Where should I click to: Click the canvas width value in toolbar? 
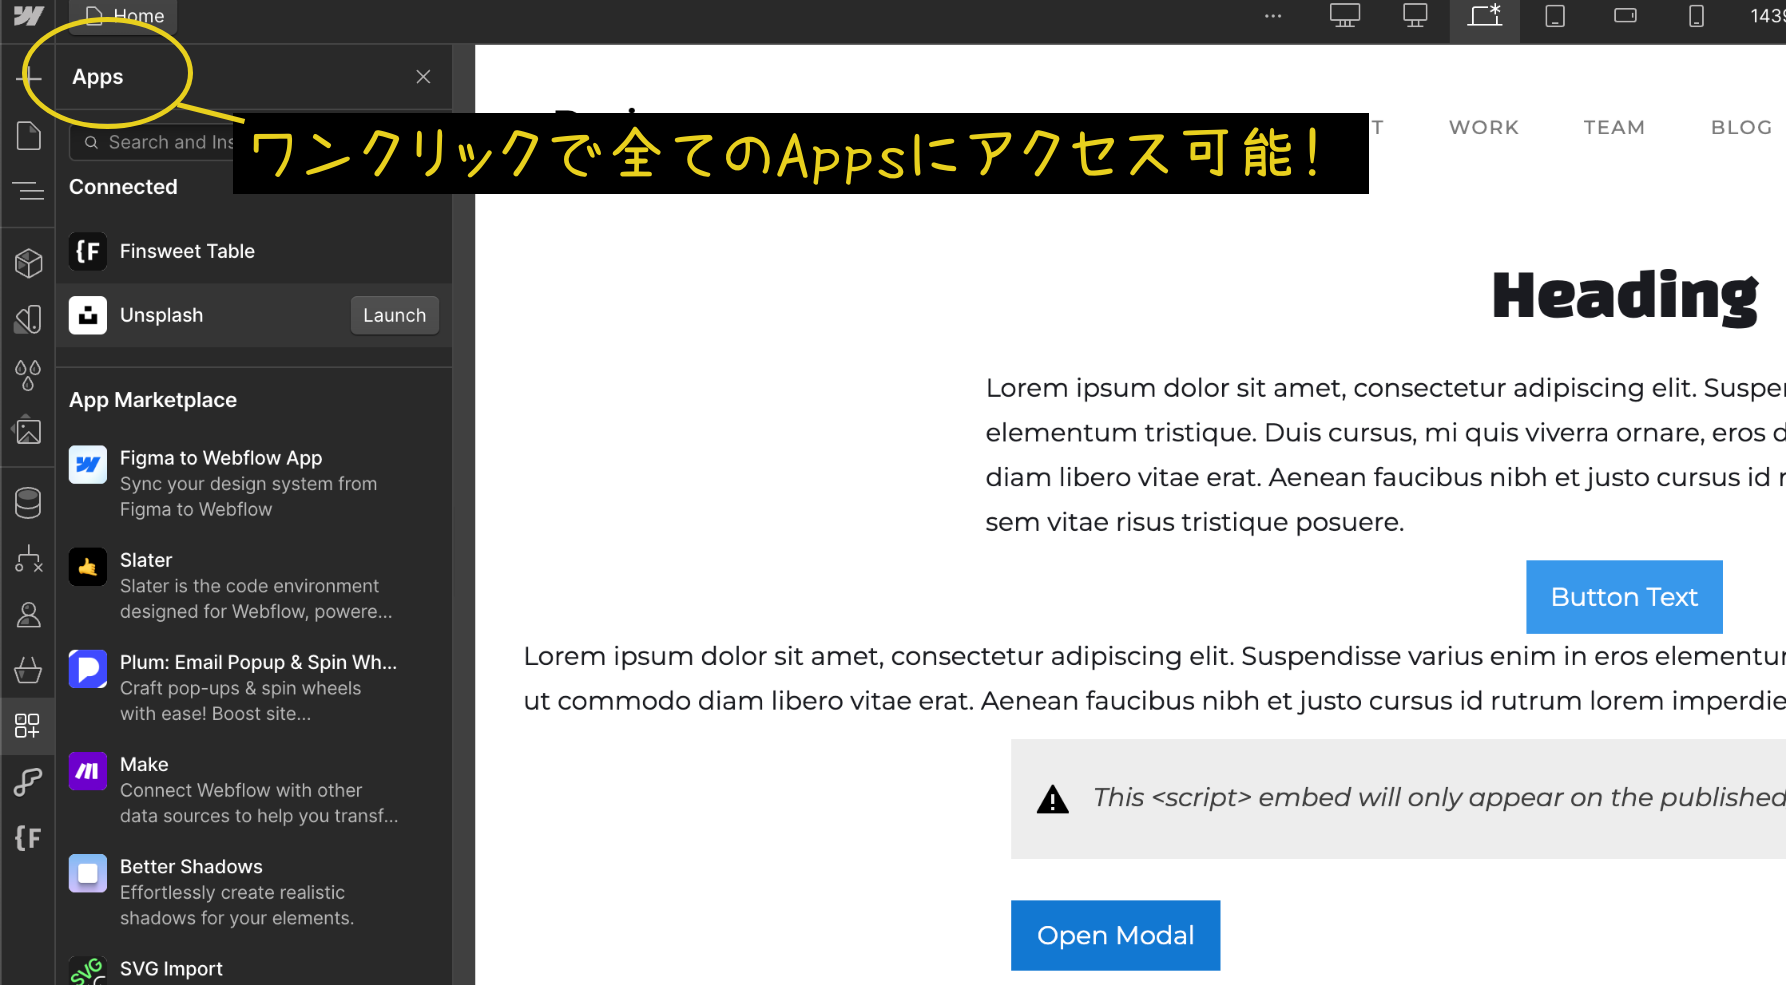point(1767,16)
